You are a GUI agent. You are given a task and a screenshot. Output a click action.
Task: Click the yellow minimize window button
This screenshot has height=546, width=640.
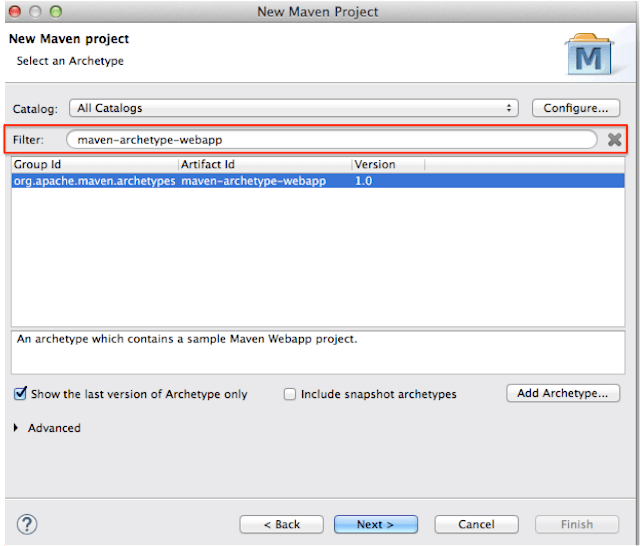(x=35, y=10)
